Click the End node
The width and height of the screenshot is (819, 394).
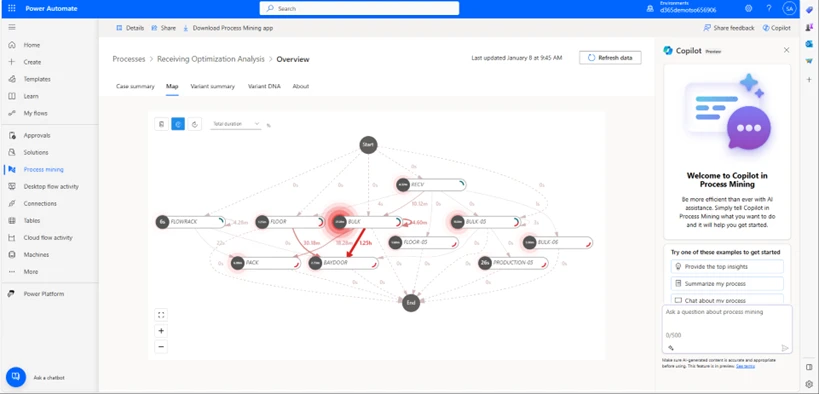[411, 303]
